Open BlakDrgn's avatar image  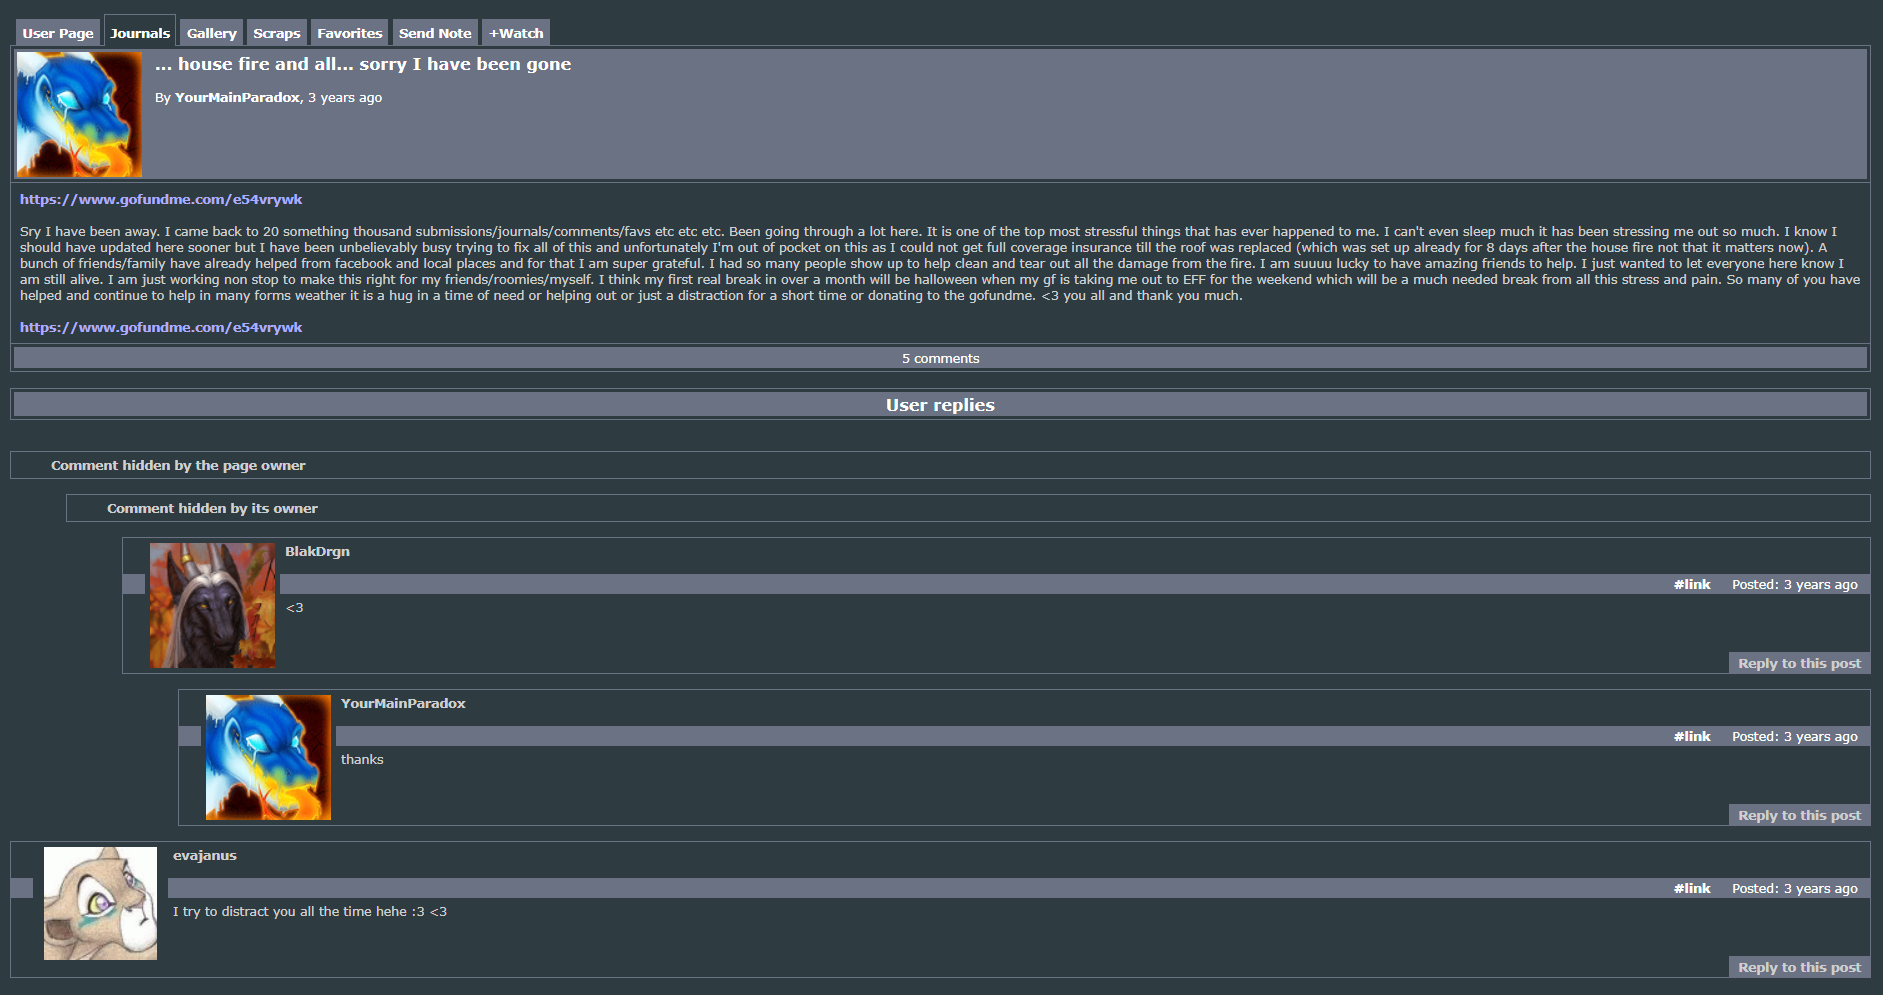point(212,605)
